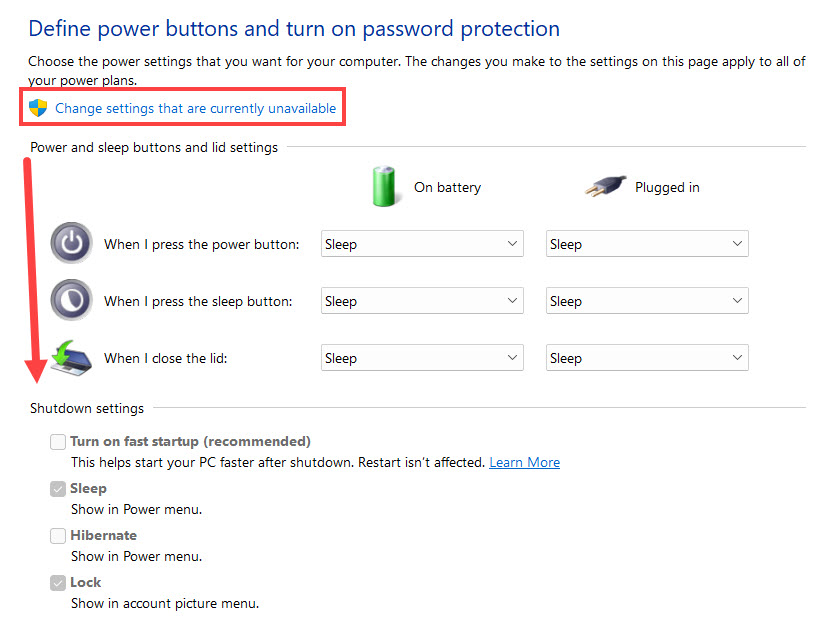Click the Shutdown settings section heading
This screenshot has height=628, width=832.
(87, 408)
